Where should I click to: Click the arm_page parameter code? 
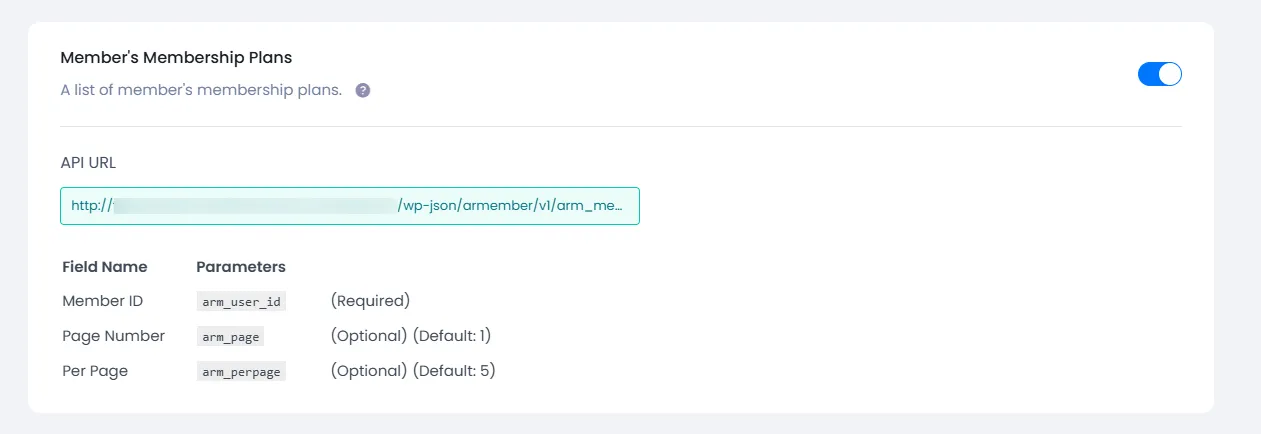(x=230, y=337)
